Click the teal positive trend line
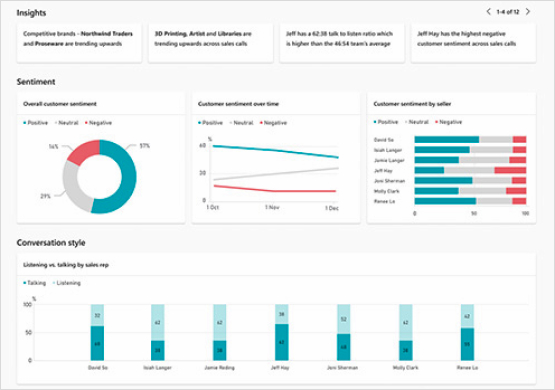 pos(275,151)
